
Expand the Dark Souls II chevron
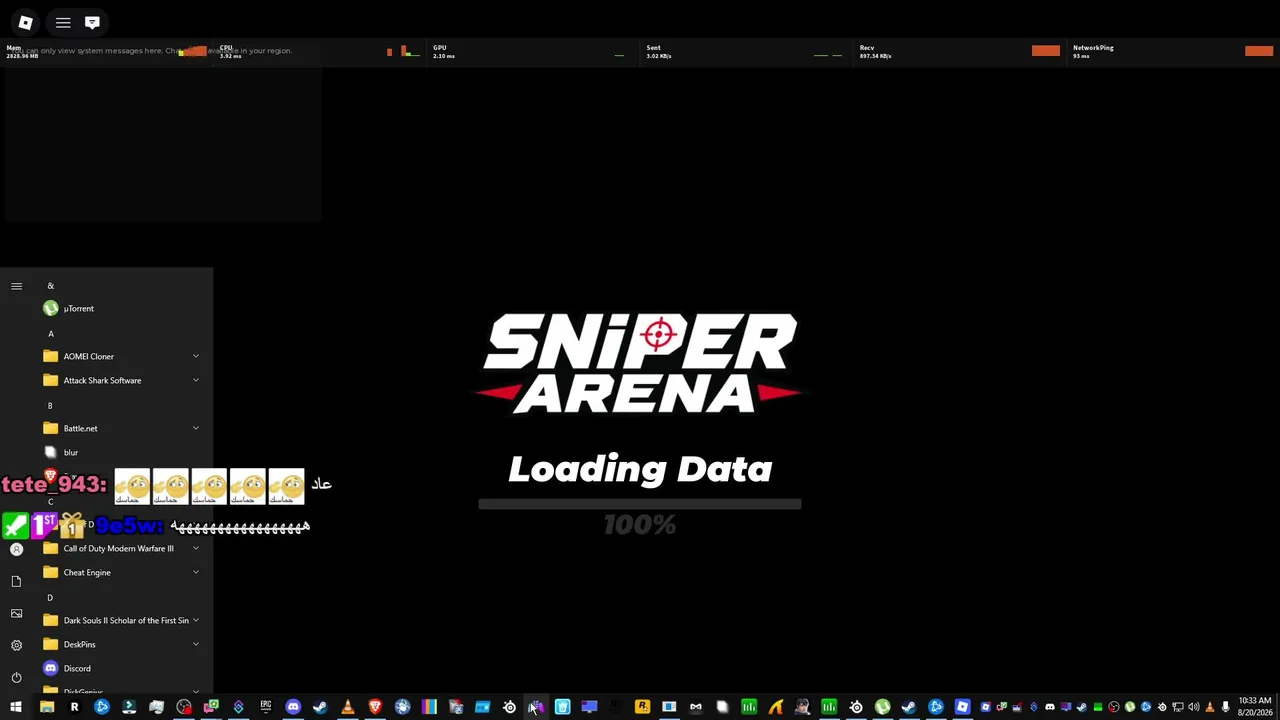pos(196,620)
